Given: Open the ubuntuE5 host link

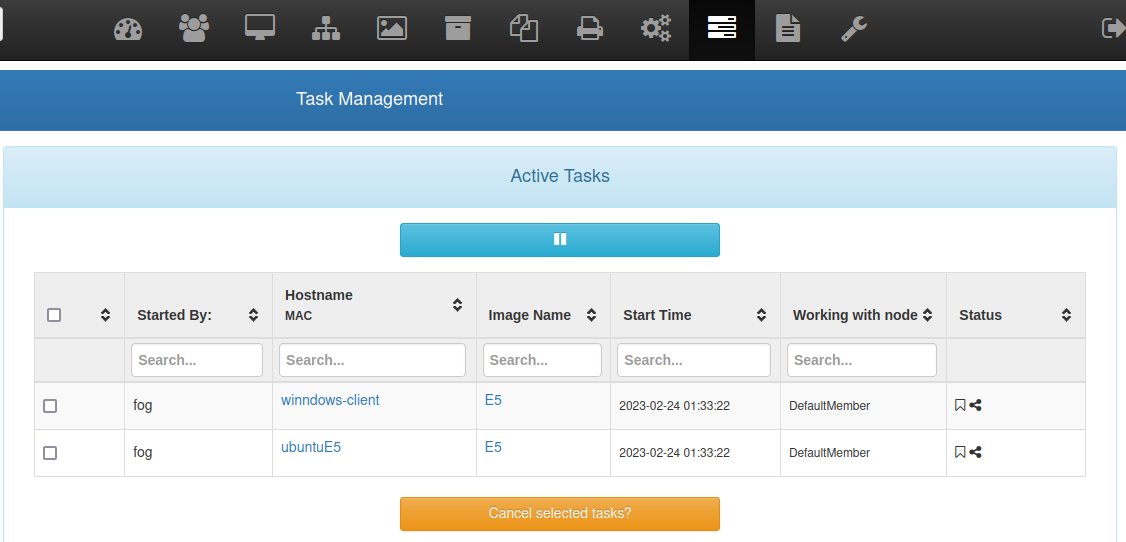Looking at the screenshot, I should point(311,447).
